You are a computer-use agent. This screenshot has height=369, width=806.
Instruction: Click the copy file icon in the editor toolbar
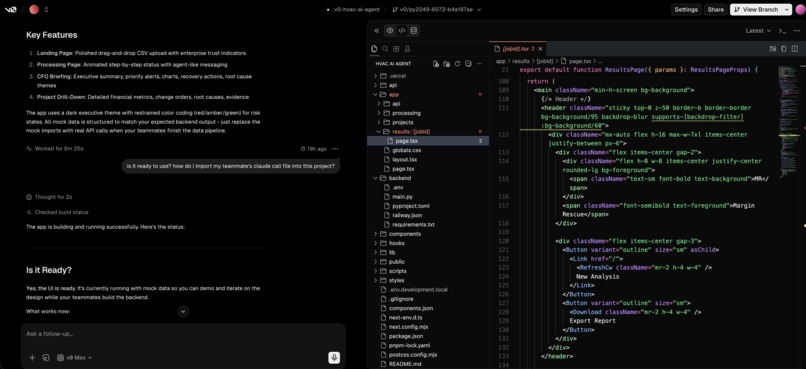(784, 49)
